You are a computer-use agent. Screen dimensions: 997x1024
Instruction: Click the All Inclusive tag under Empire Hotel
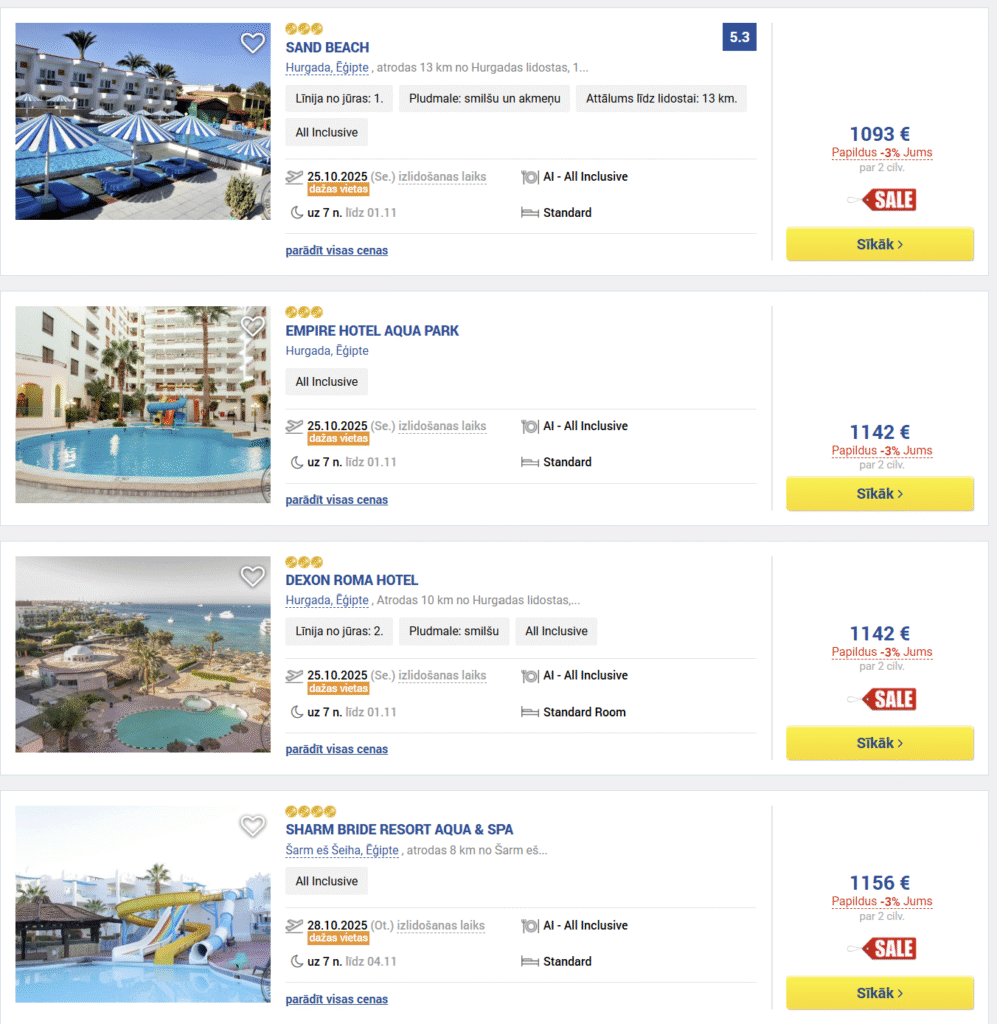pos(326,382)
